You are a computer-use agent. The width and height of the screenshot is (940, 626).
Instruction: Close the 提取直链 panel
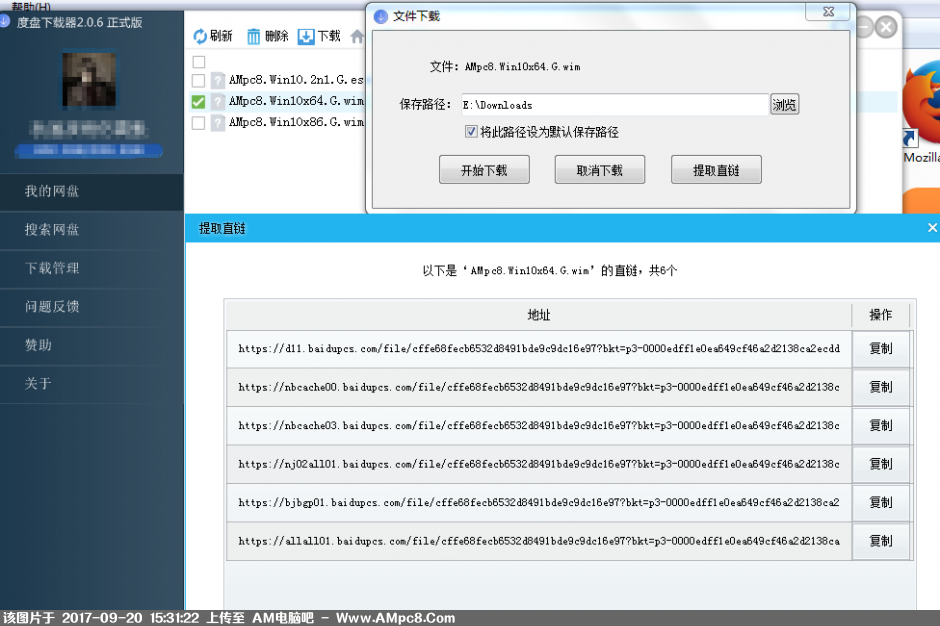(x=932, y=228)
